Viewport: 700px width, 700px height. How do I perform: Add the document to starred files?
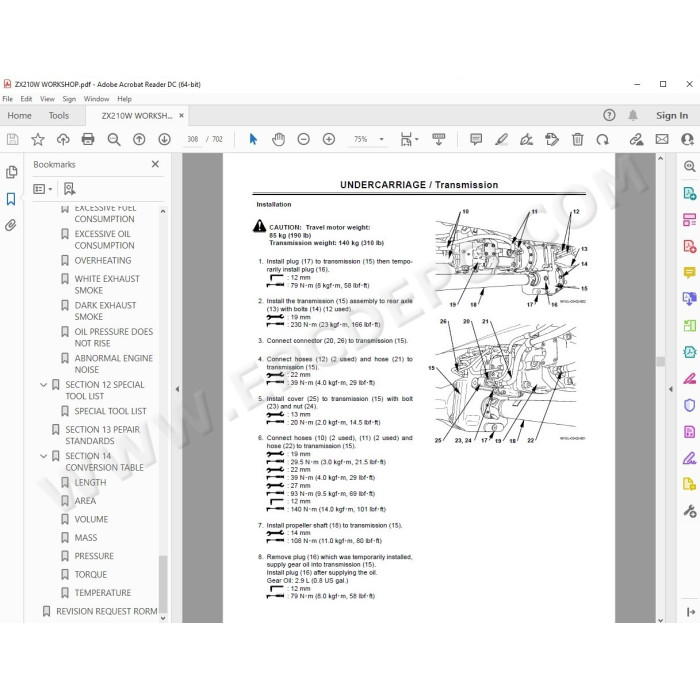click(x=38, y=140)
